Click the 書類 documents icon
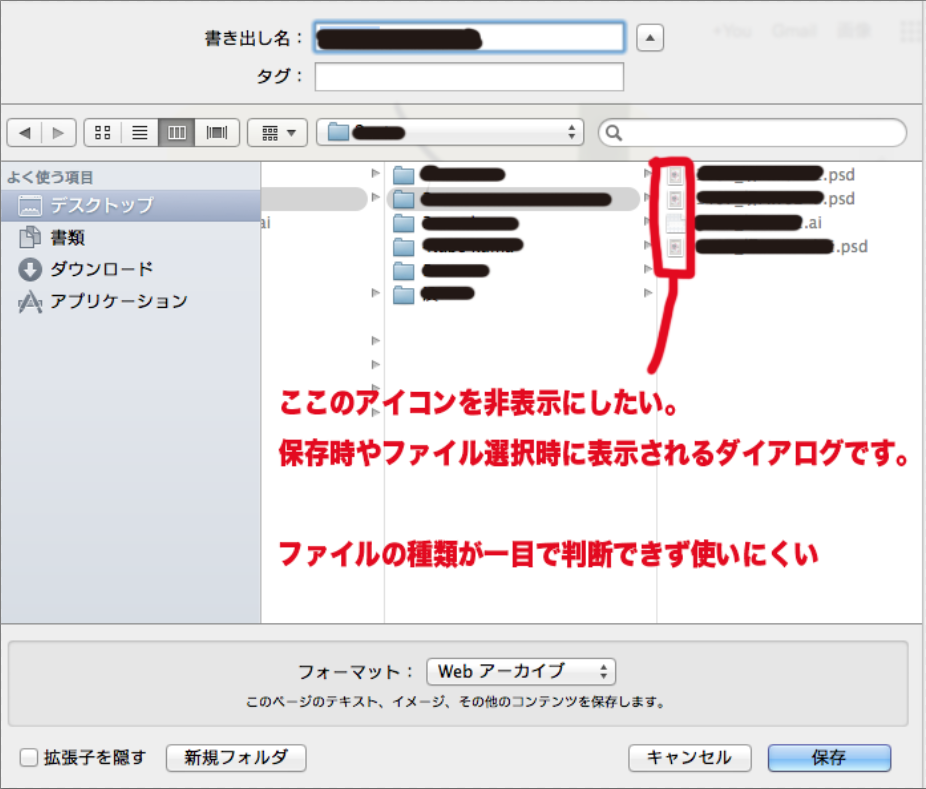The height and width of the screenshot is (789, 926). [x=30, y=237]
